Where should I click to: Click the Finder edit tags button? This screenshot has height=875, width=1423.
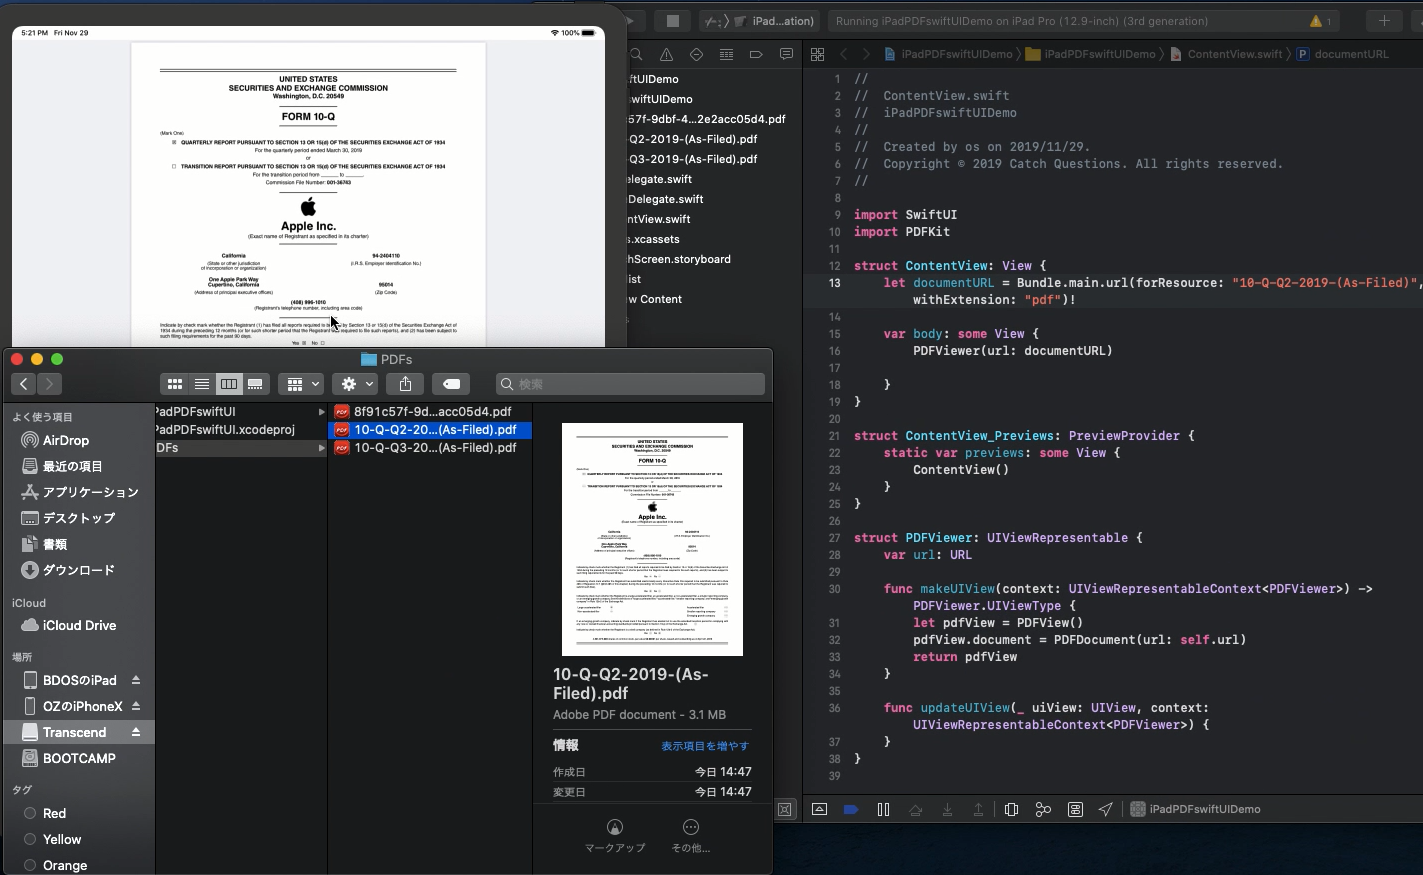pyautogui.click(x=451, y=384)
